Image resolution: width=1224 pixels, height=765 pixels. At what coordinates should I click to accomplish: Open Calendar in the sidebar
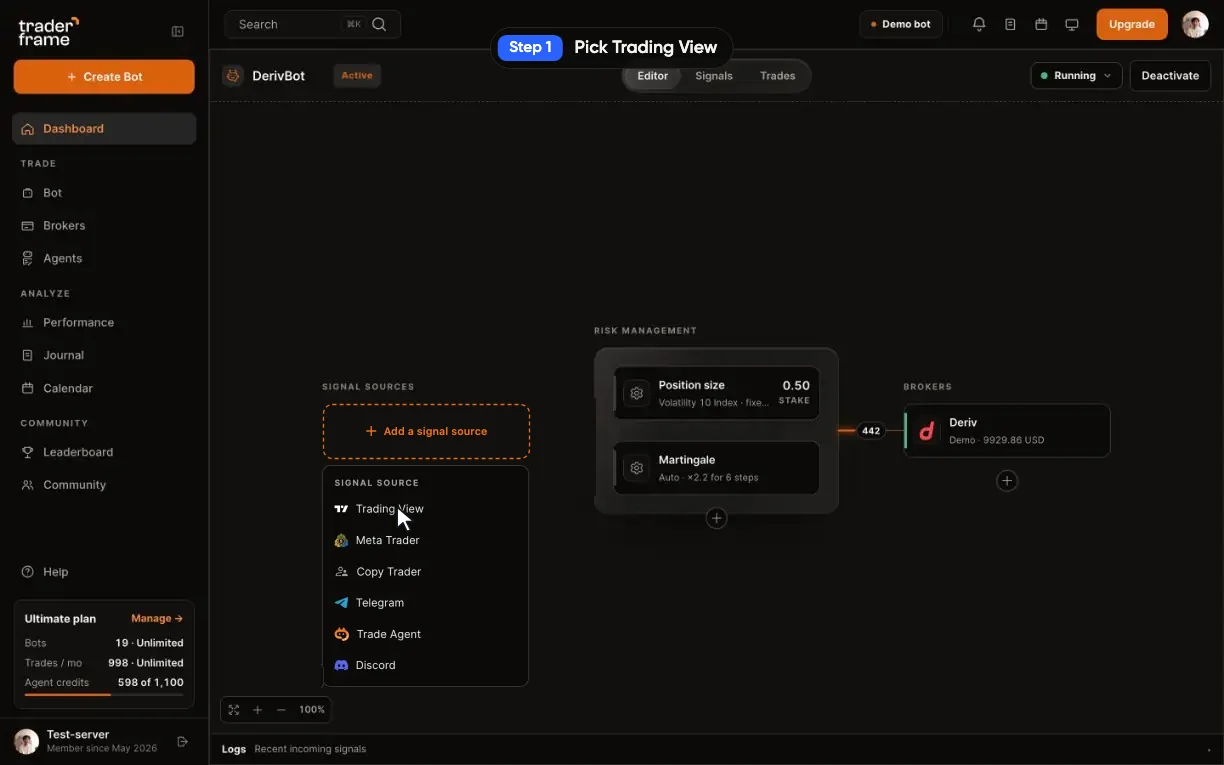pyautogui.click(x=104, y=388)
